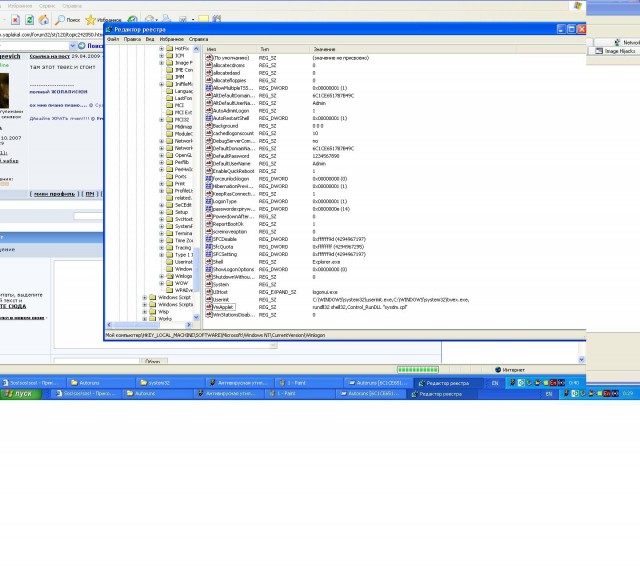The width and height of the screenshot is (640, 569).
Task: Open Internet Explorer Сервис menu
Action: tap(47, 6)
